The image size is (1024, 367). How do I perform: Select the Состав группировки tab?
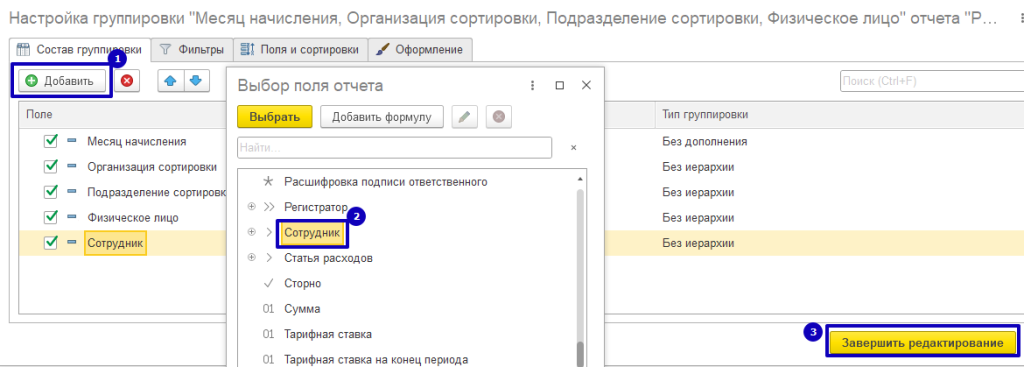pyautogui.click(x=80, y=49)
